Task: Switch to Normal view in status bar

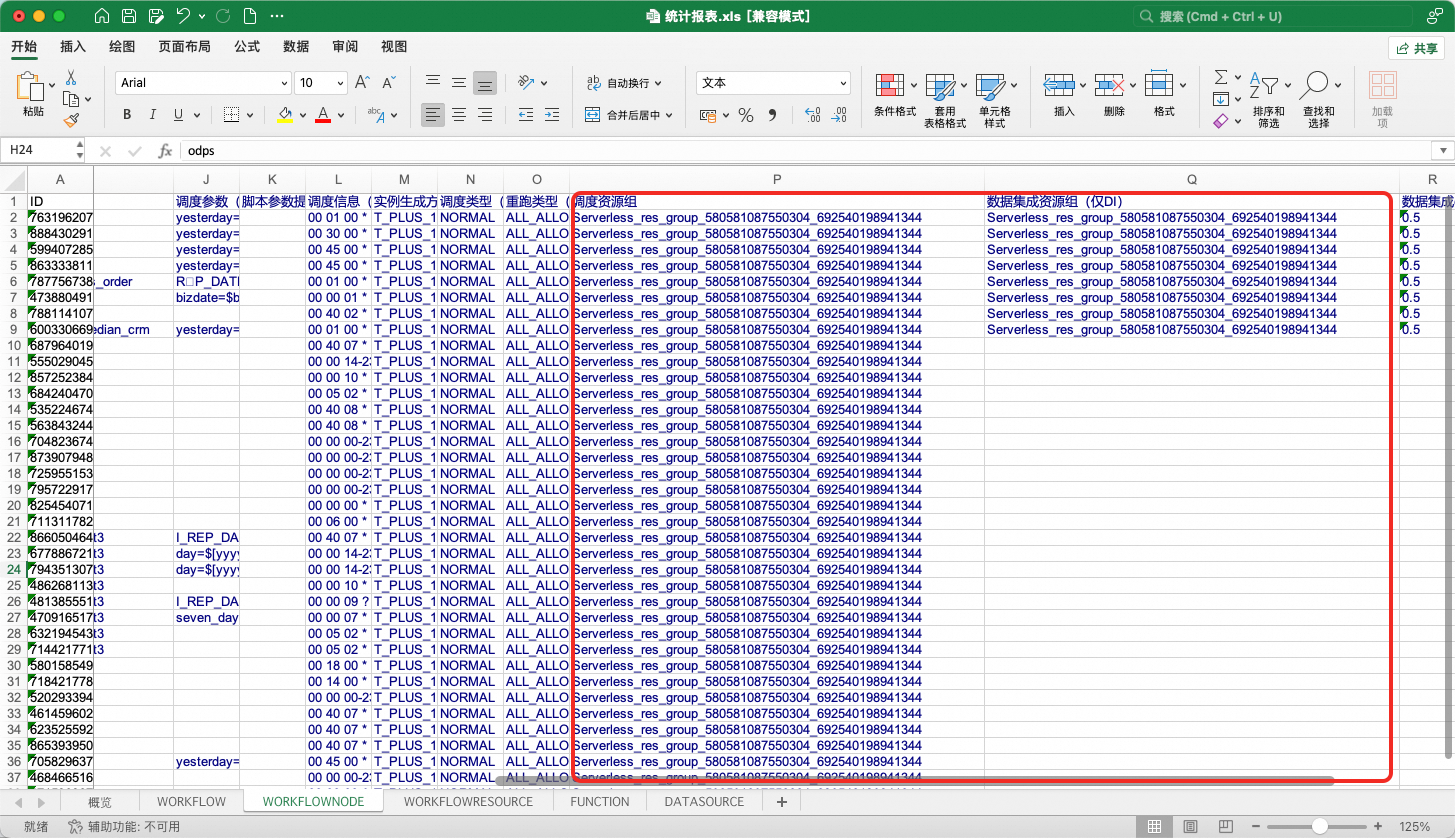Action: (x=1154, y=827)
